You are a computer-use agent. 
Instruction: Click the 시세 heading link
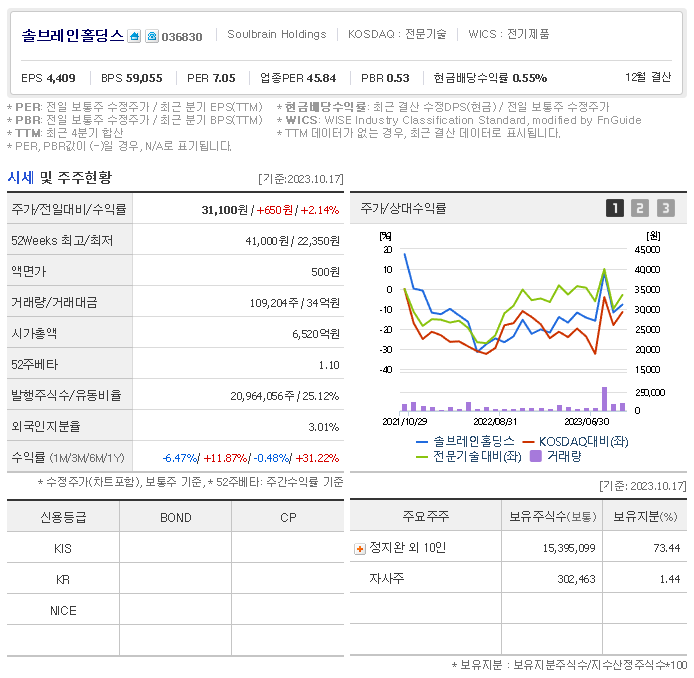20,177
